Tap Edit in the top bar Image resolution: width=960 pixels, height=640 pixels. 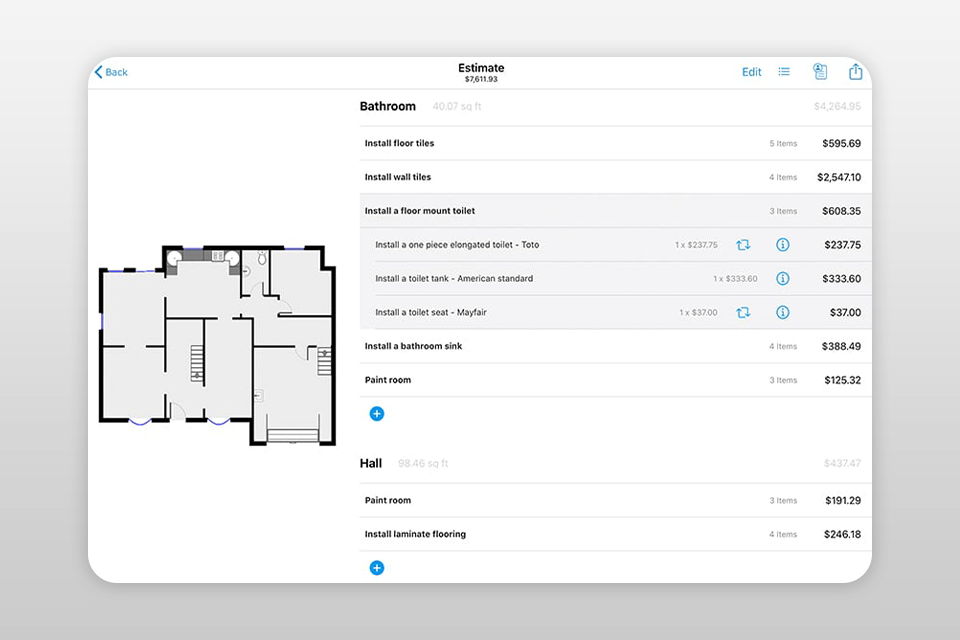pyautogui.click(x=751, y=72)
